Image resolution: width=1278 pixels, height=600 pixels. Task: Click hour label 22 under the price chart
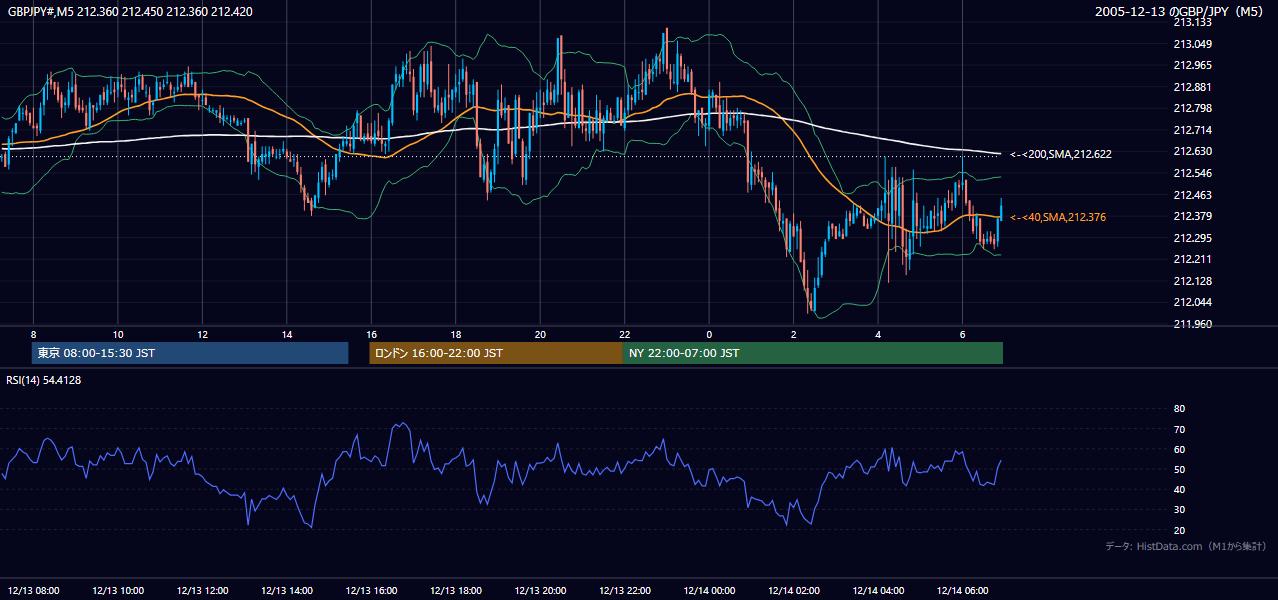pyautogui.click(x=624, y=334)
